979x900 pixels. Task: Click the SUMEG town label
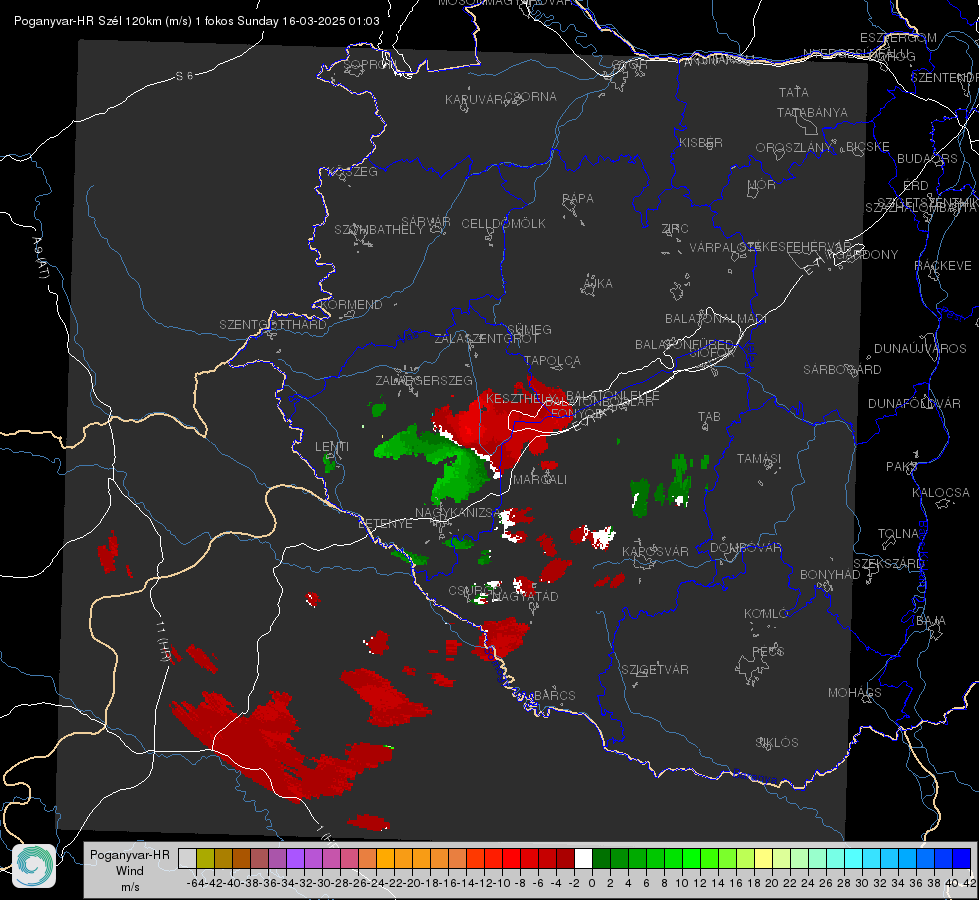click(x=529, y=330)
